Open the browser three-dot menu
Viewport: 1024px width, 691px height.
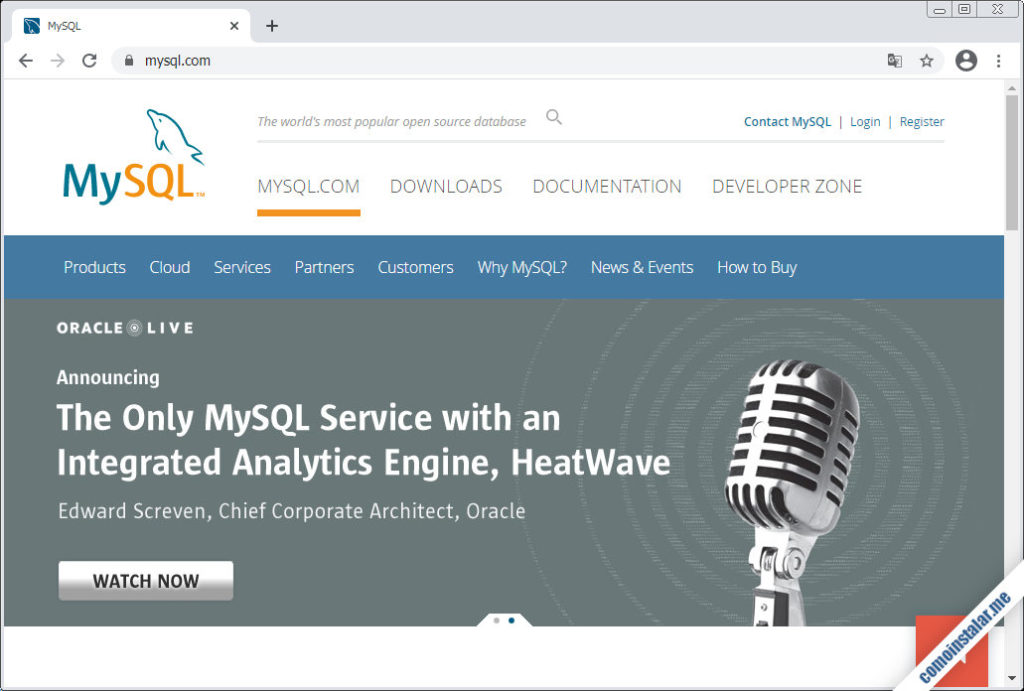[x=997, y=61]
